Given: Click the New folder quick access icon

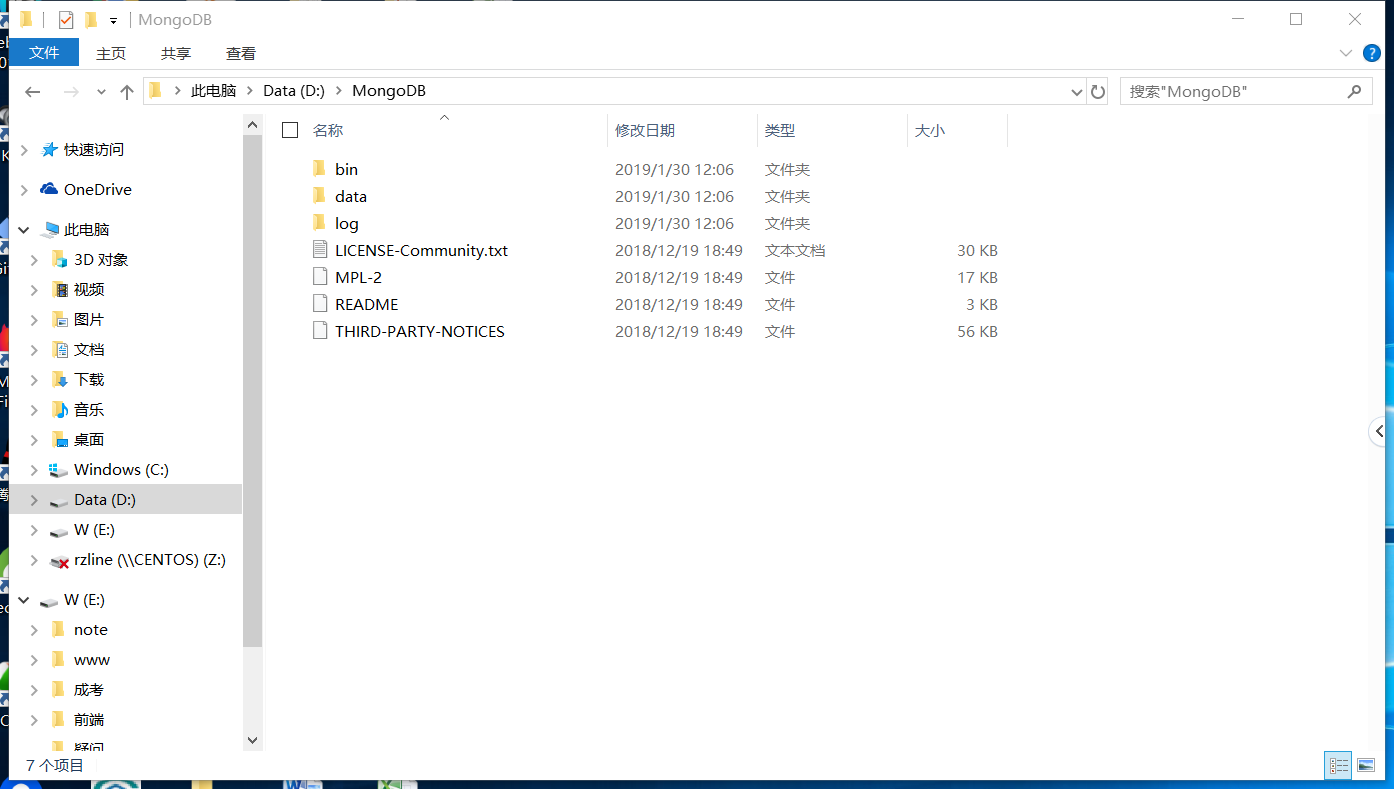Looking at the screenshot, I should [91, 20].
